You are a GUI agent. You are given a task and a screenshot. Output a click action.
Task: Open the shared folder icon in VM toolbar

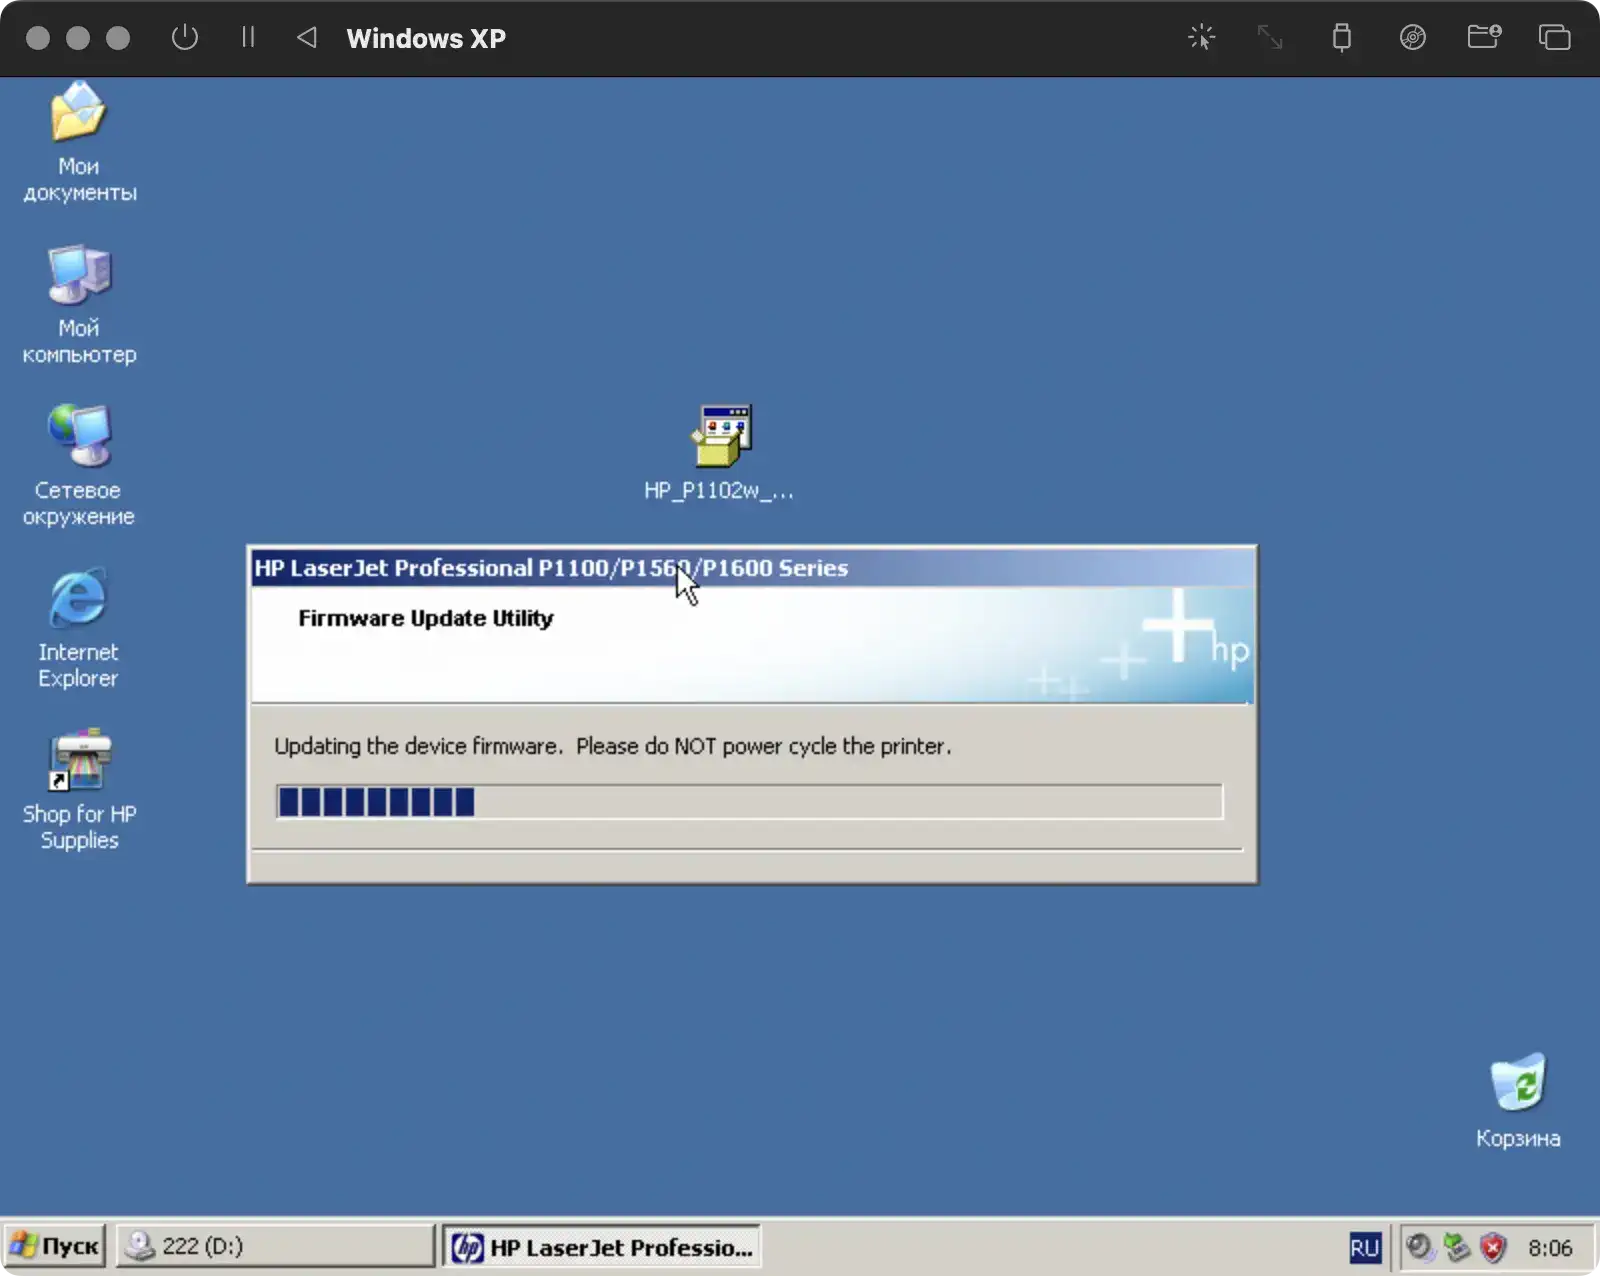[1484, 38]
